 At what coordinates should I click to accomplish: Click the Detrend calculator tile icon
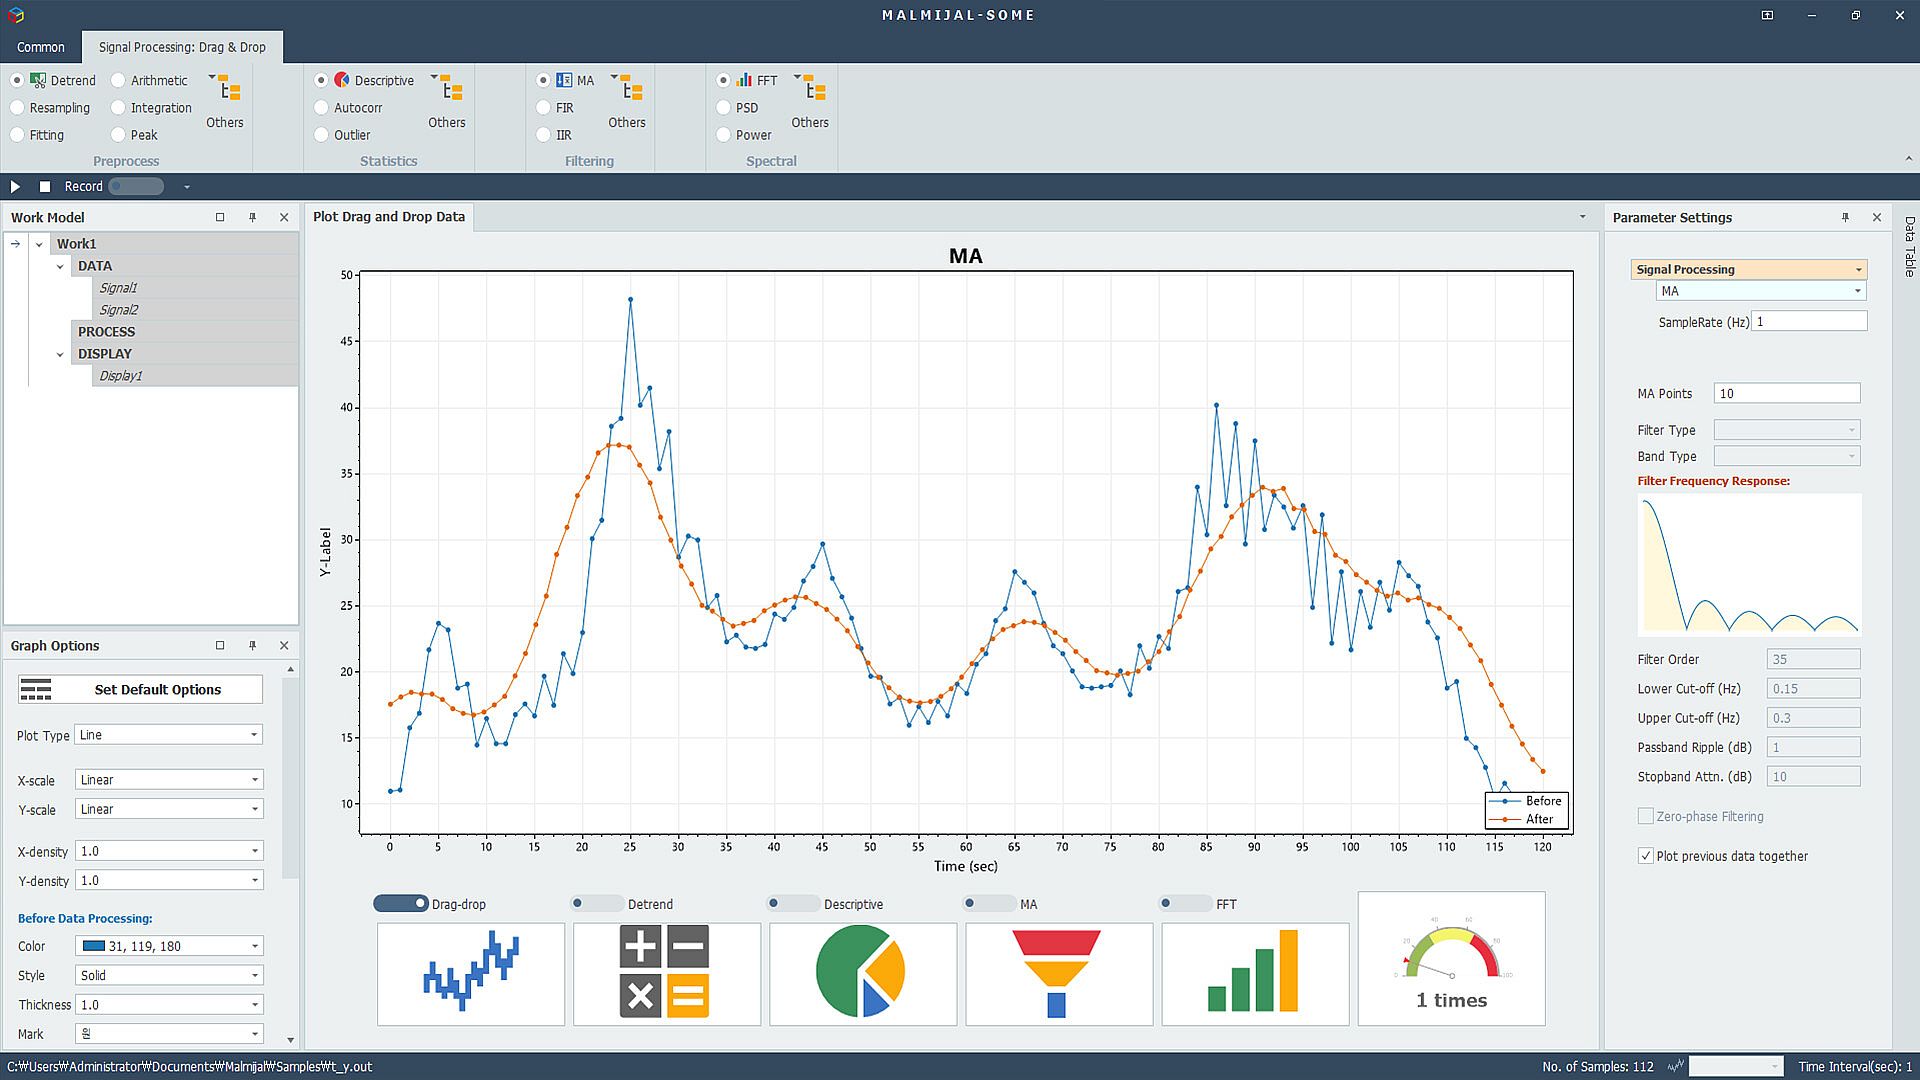coord(666,974)
